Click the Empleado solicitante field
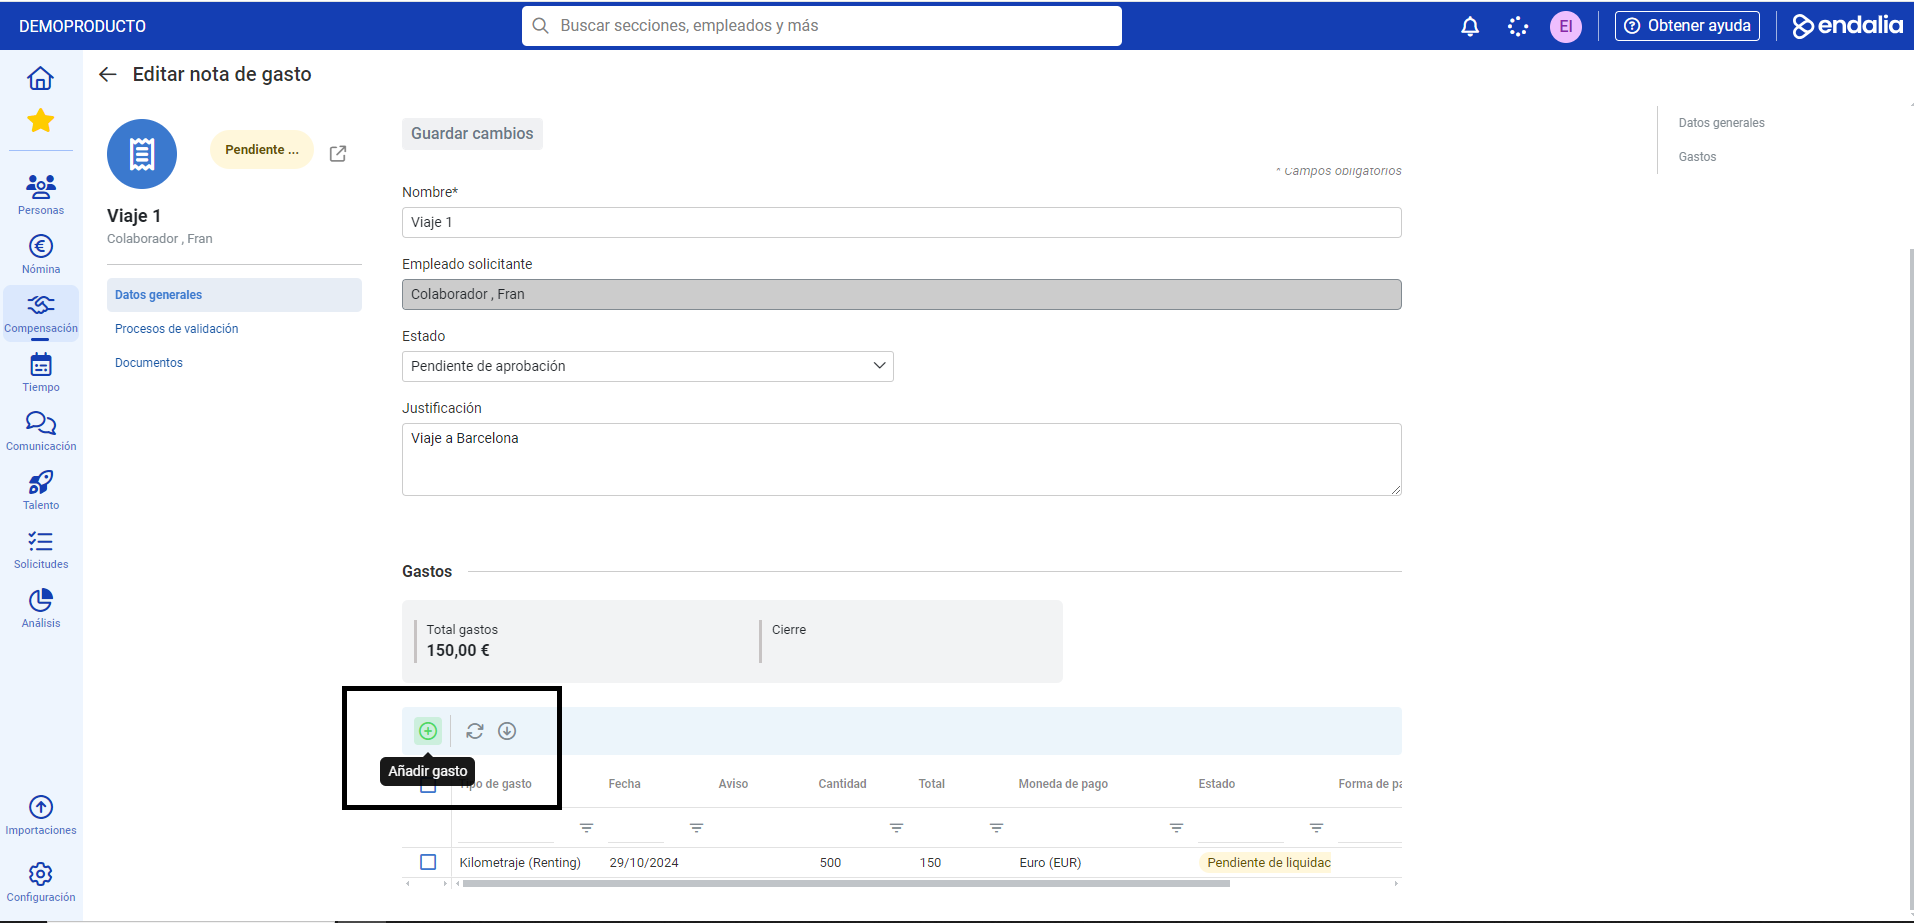1914x923 pixels. pyautogui.click(x=901, y=294)
